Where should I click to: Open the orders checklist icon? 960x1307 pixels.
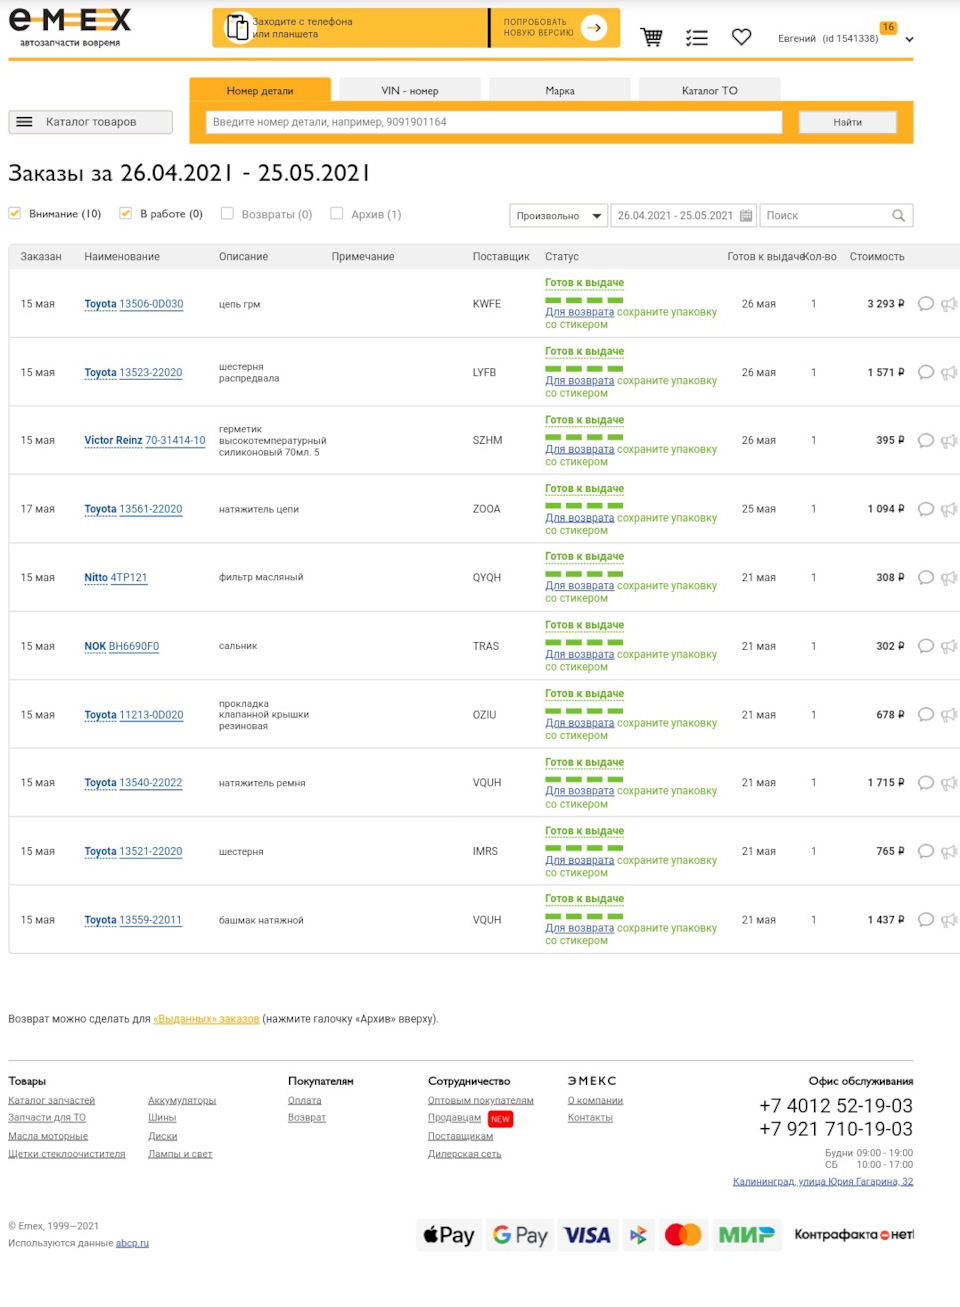point(697,38)
